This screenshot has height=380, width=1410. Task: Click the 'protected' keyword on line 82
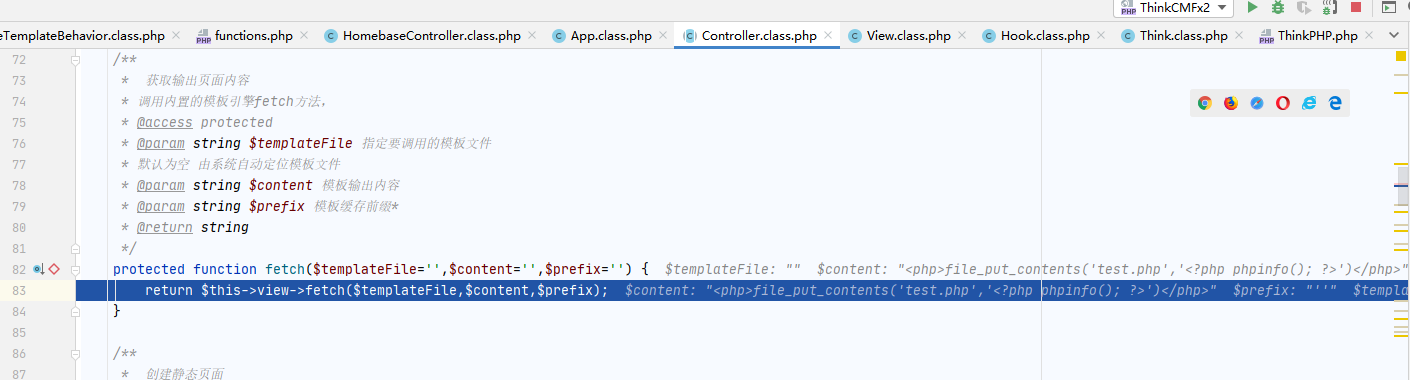[x=149, y=269]
